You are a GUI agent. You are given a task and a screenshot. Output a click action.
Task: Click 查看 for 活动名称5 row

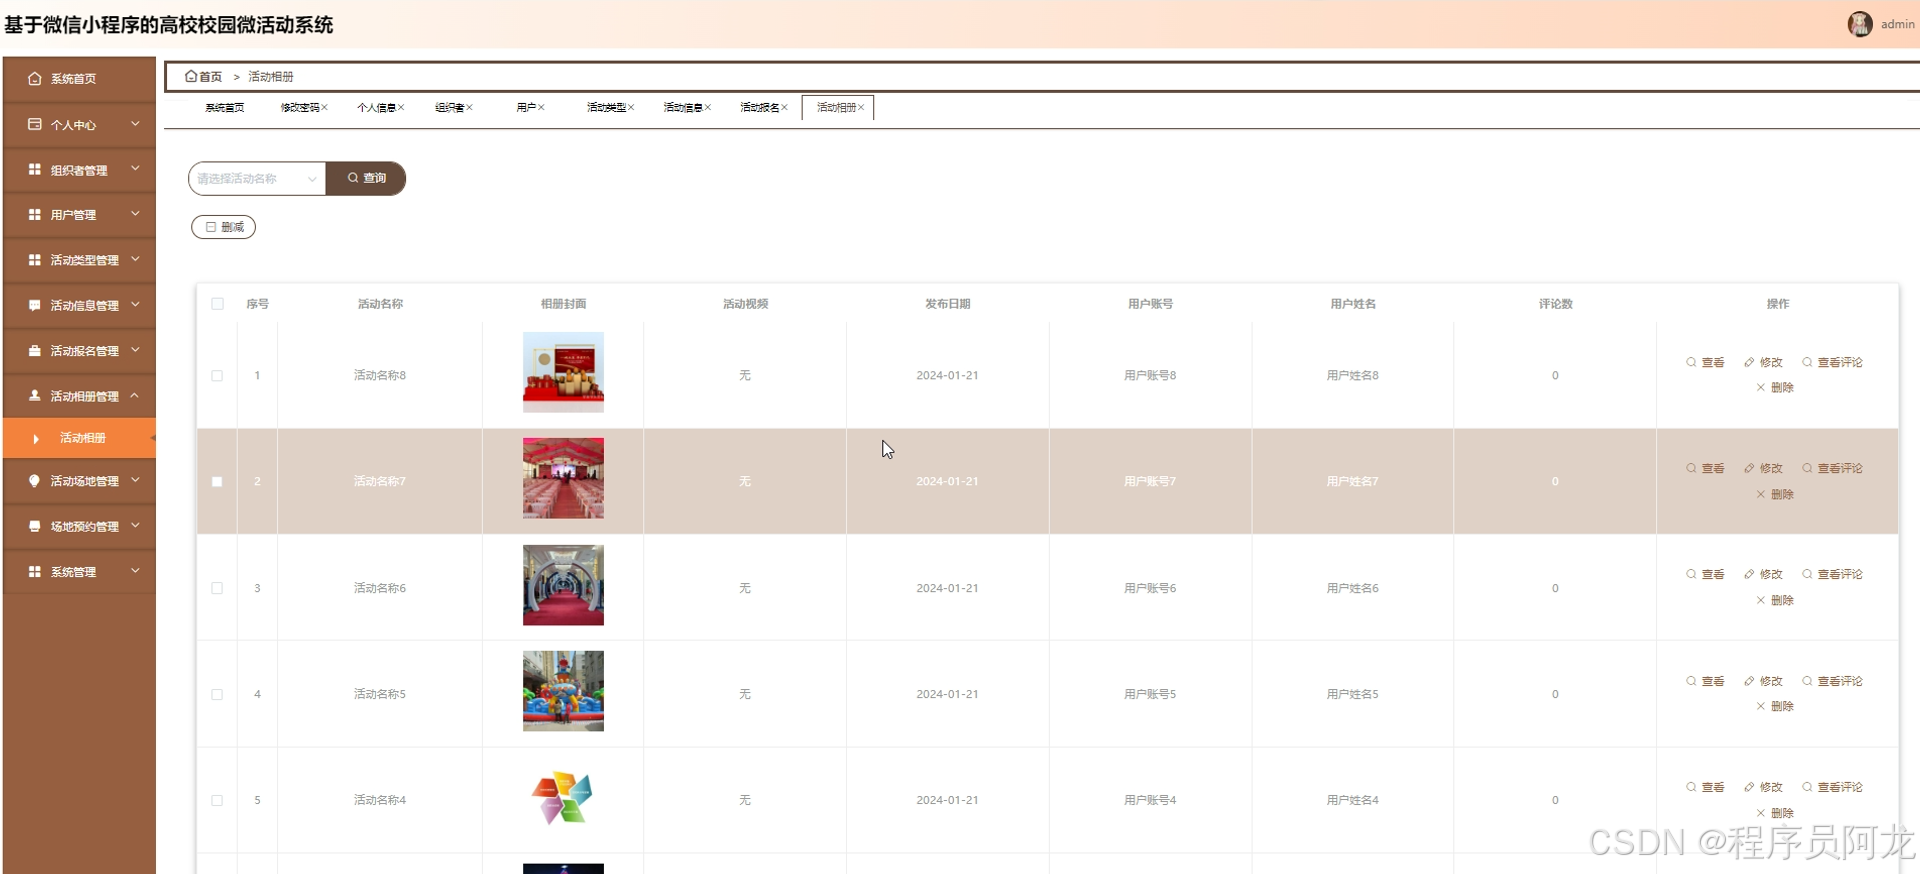[1705, 681]
